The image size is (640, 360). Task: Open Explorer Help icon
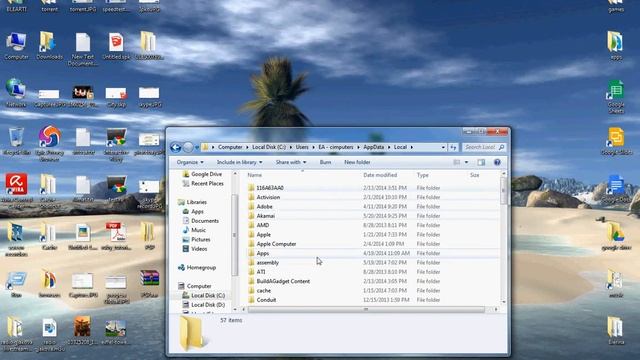497,162
